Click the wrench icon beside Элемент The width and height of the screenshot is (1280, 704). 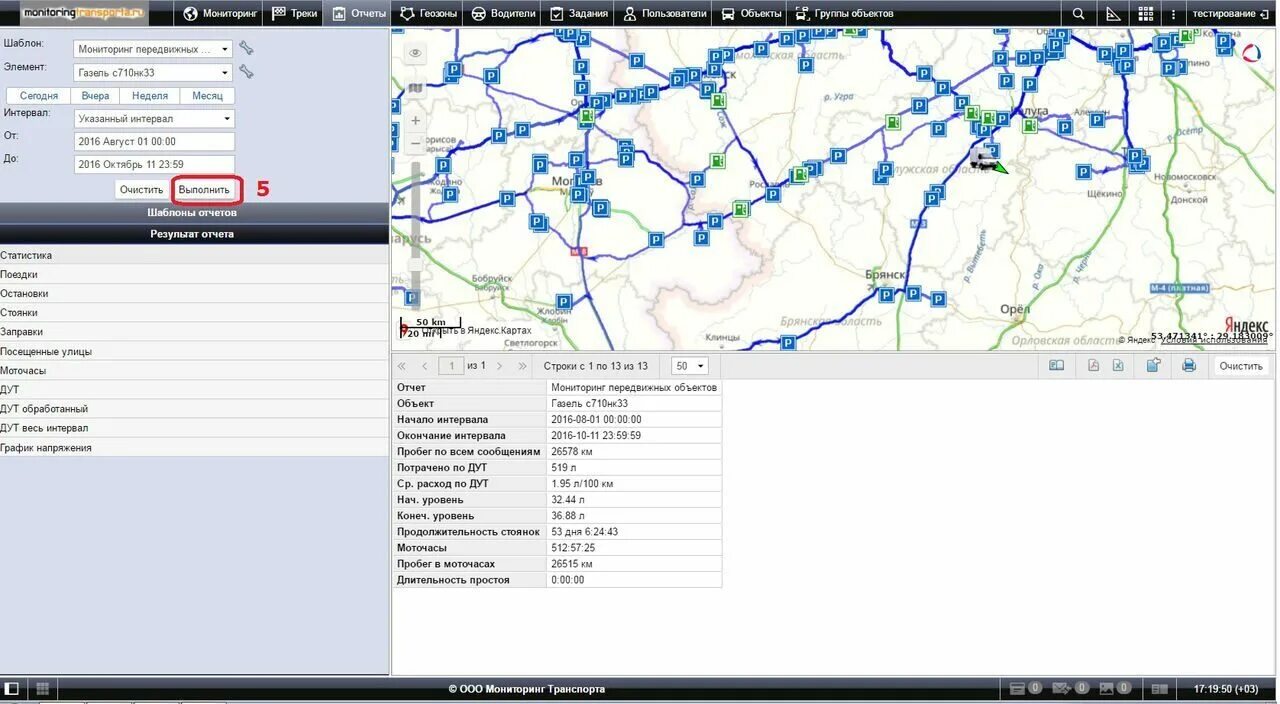coord(246,72)
